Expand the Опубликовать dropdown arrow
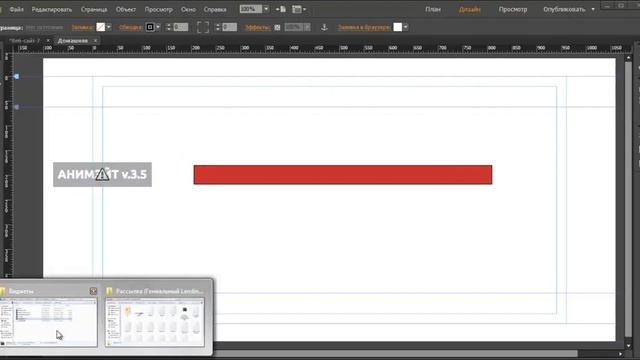640x360 pixels. pos(593,9)
